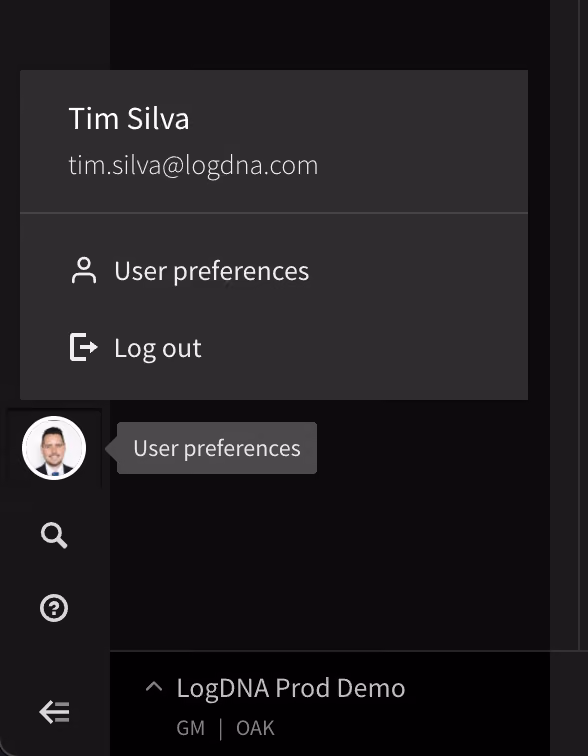This screenshot has width=588, height=756.
Task: Click the person icon beside User preferences
Action: pyautogui.click(x=84, y=270)
